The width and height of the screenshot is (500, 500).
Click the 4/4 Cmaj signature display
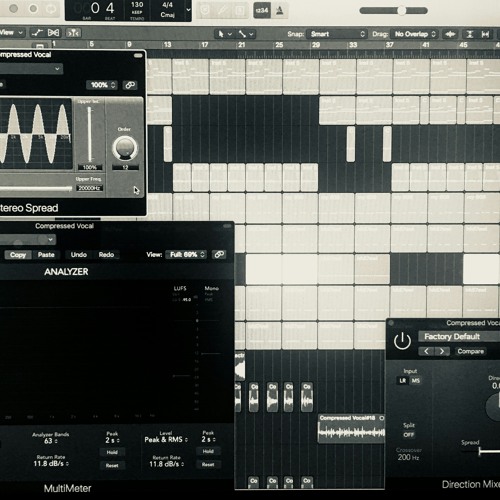pyautogui.click(x=168, y=10)
